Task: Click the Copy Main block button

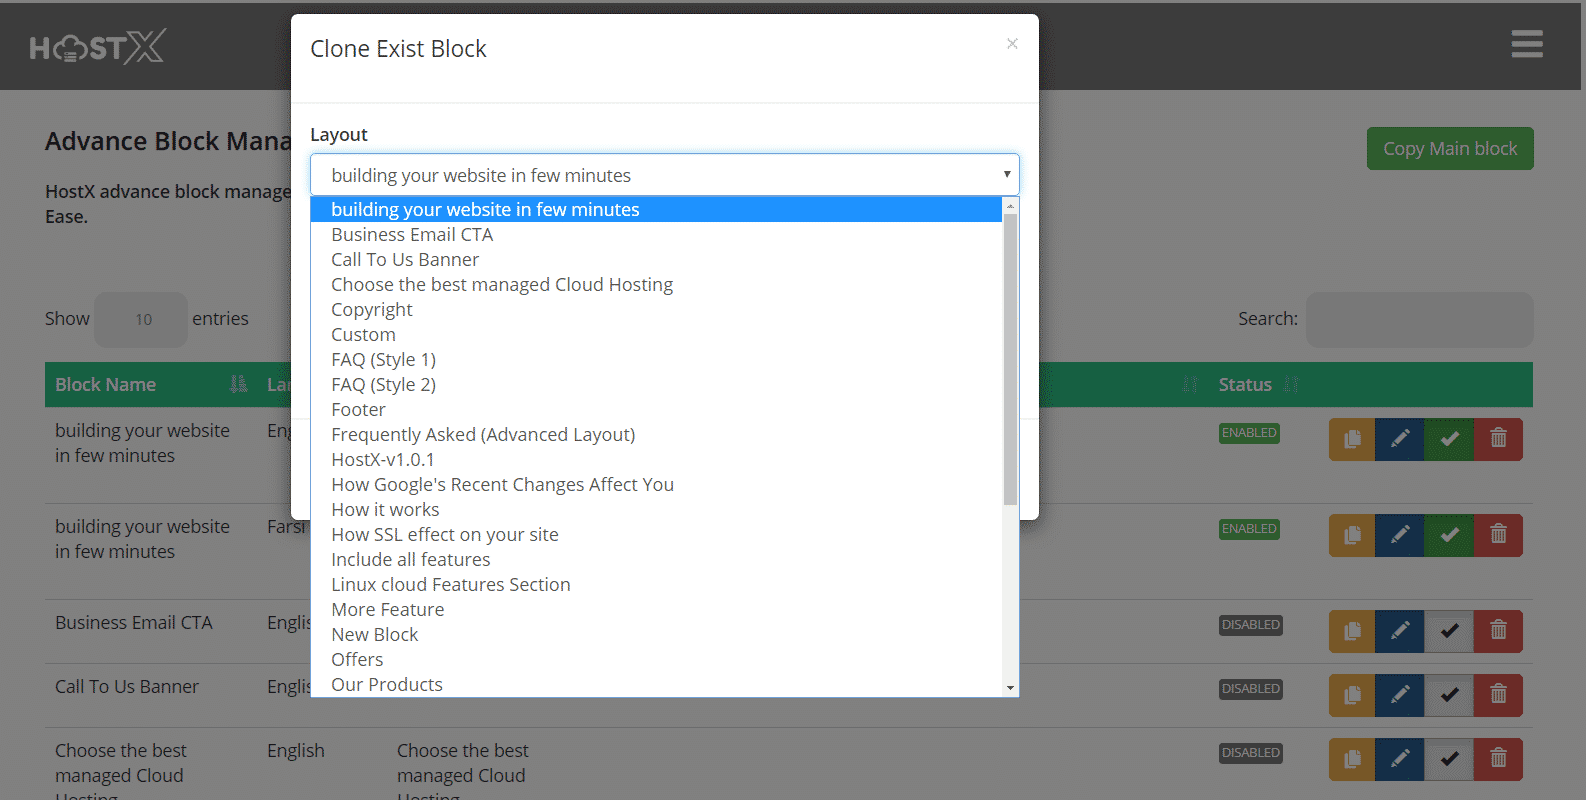Action: pyautogui.click(x=1449, y=149)
